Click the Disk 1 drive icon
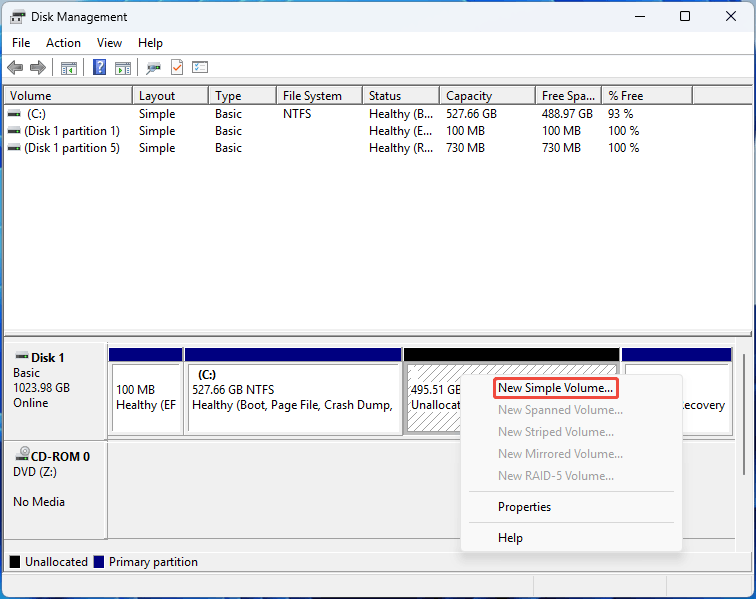The height and width of the screenshot is (599, 756). pyautogui.click(x=22, y=356)
